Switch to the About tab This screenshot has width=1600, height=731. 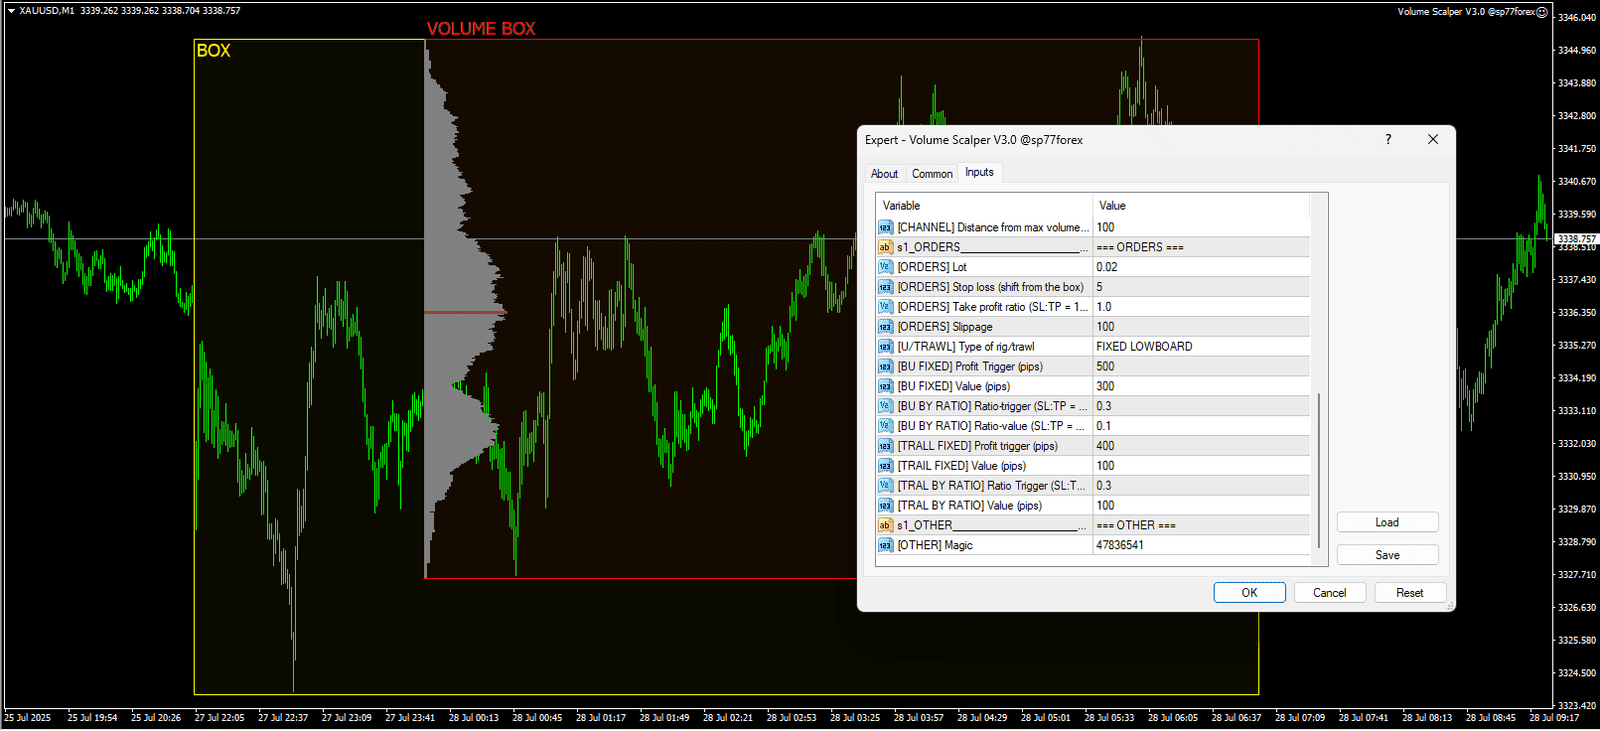(x=884, y=174)
